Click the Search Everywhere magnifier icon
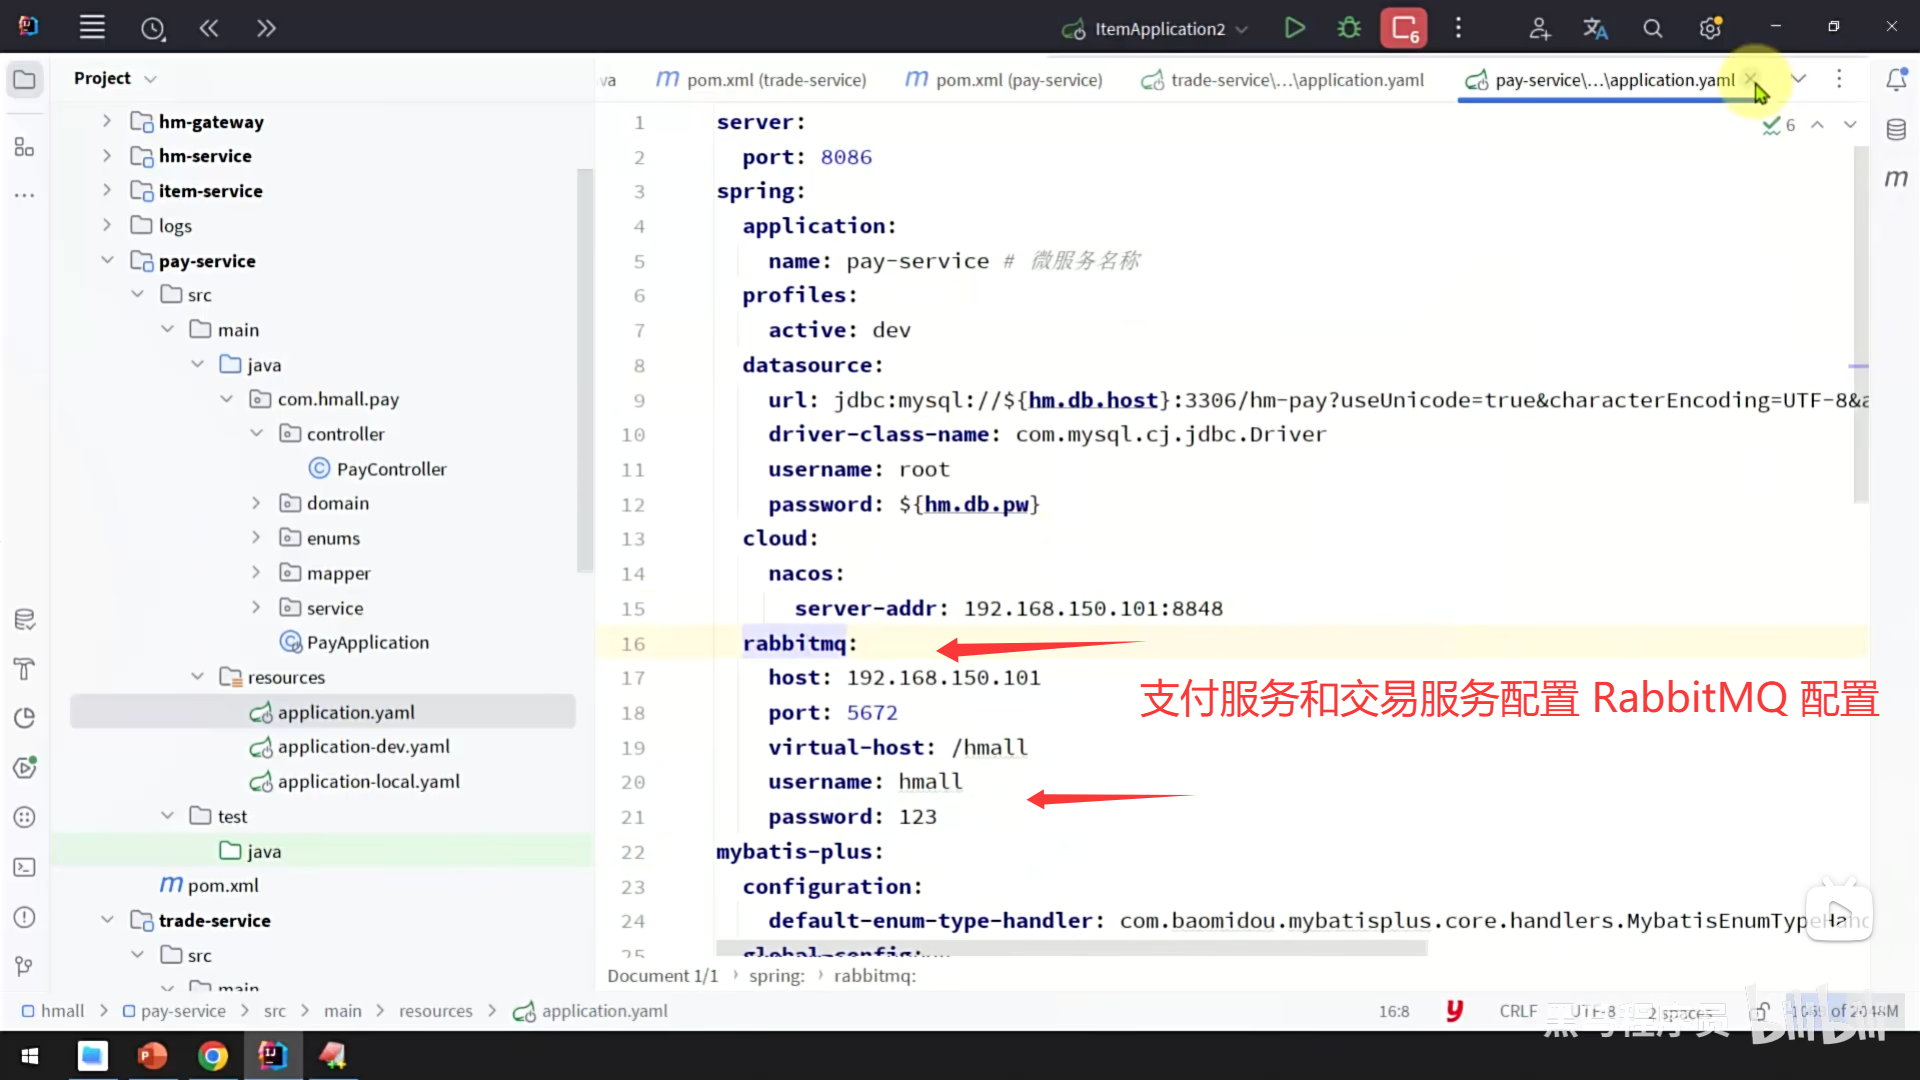The width and height of the screenshot is (1920, 1080). [1652, 29]
